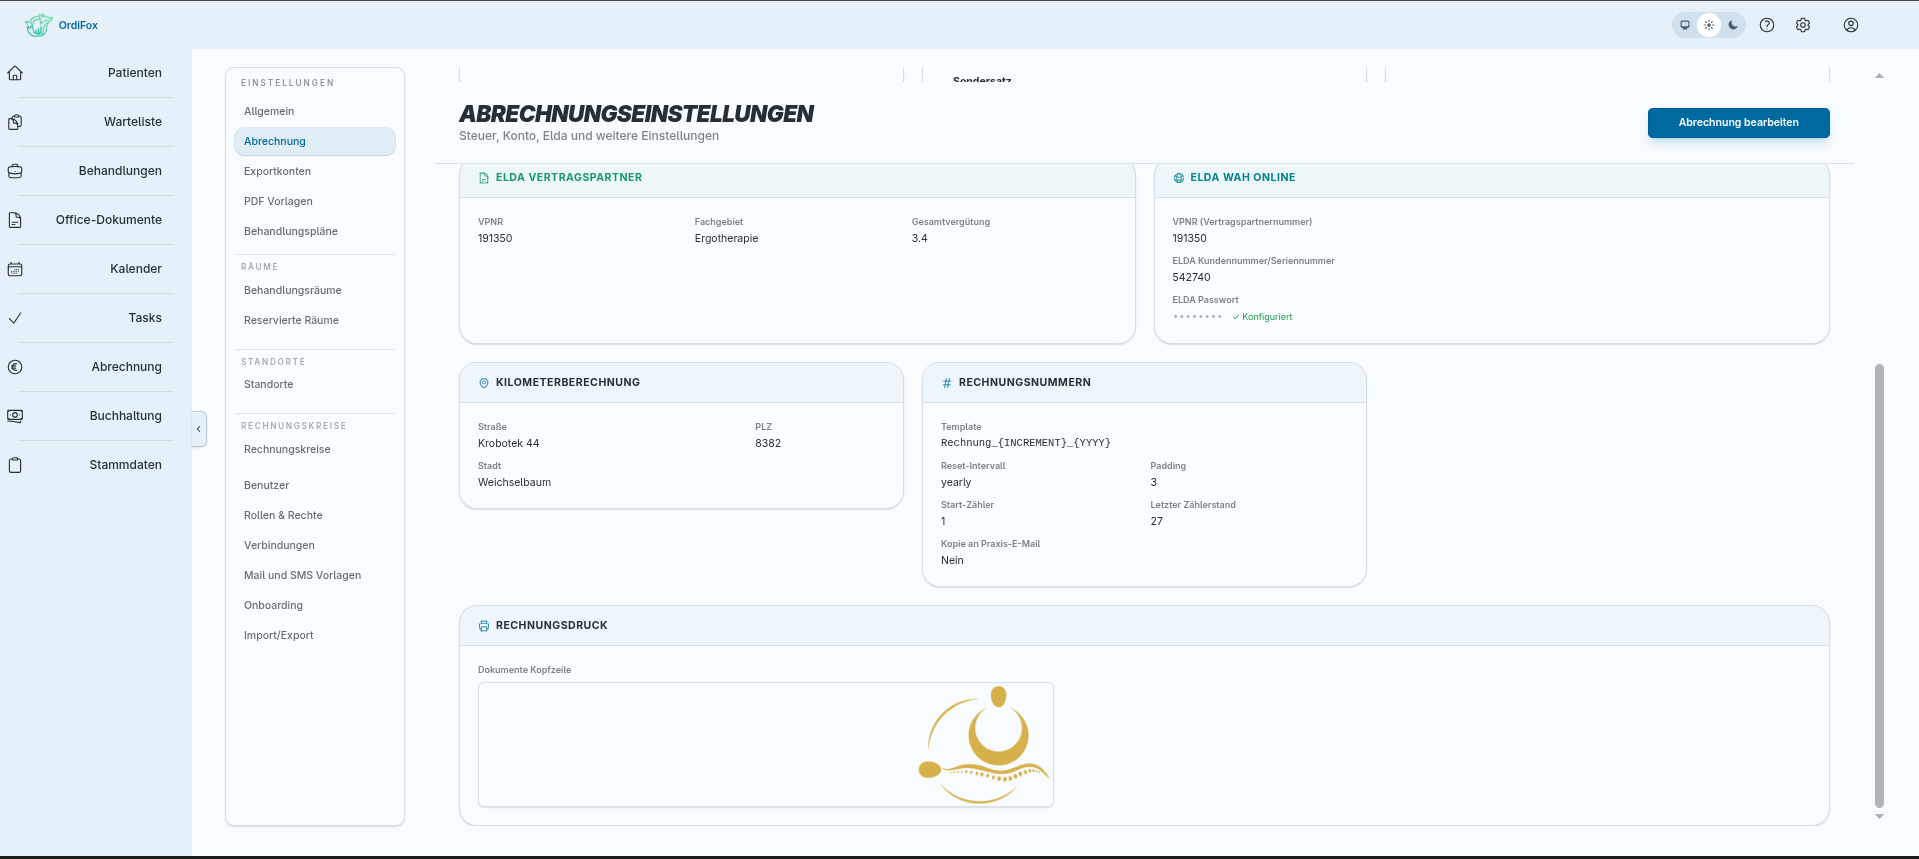
Task: Select Behandlungspläne settings entry
Action: point(315,231)
